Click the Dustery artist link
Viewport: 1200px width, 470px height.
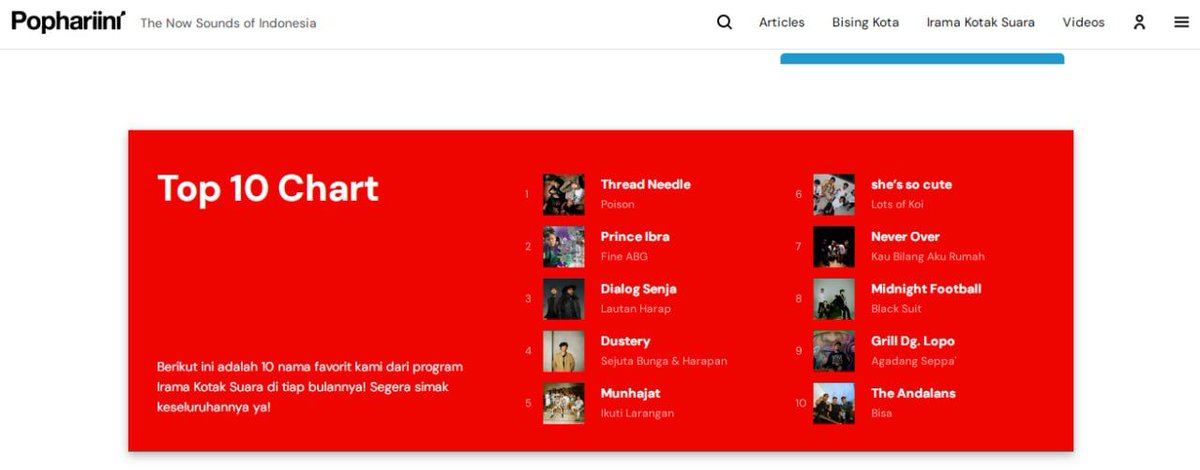pyautogui.click(x=625, y=341)
